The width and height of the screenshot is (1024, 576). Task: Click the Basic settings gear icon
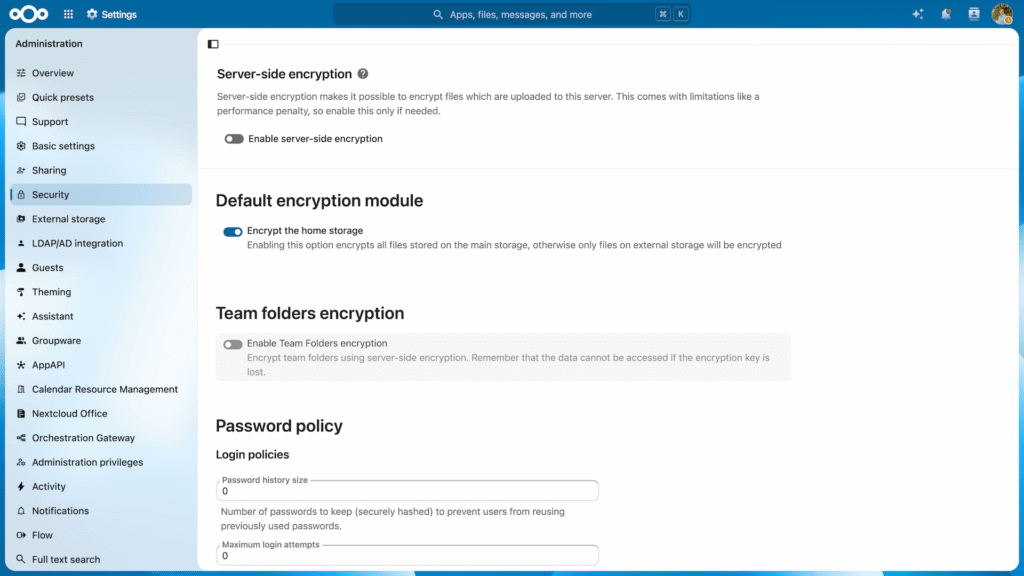(21, 146)
